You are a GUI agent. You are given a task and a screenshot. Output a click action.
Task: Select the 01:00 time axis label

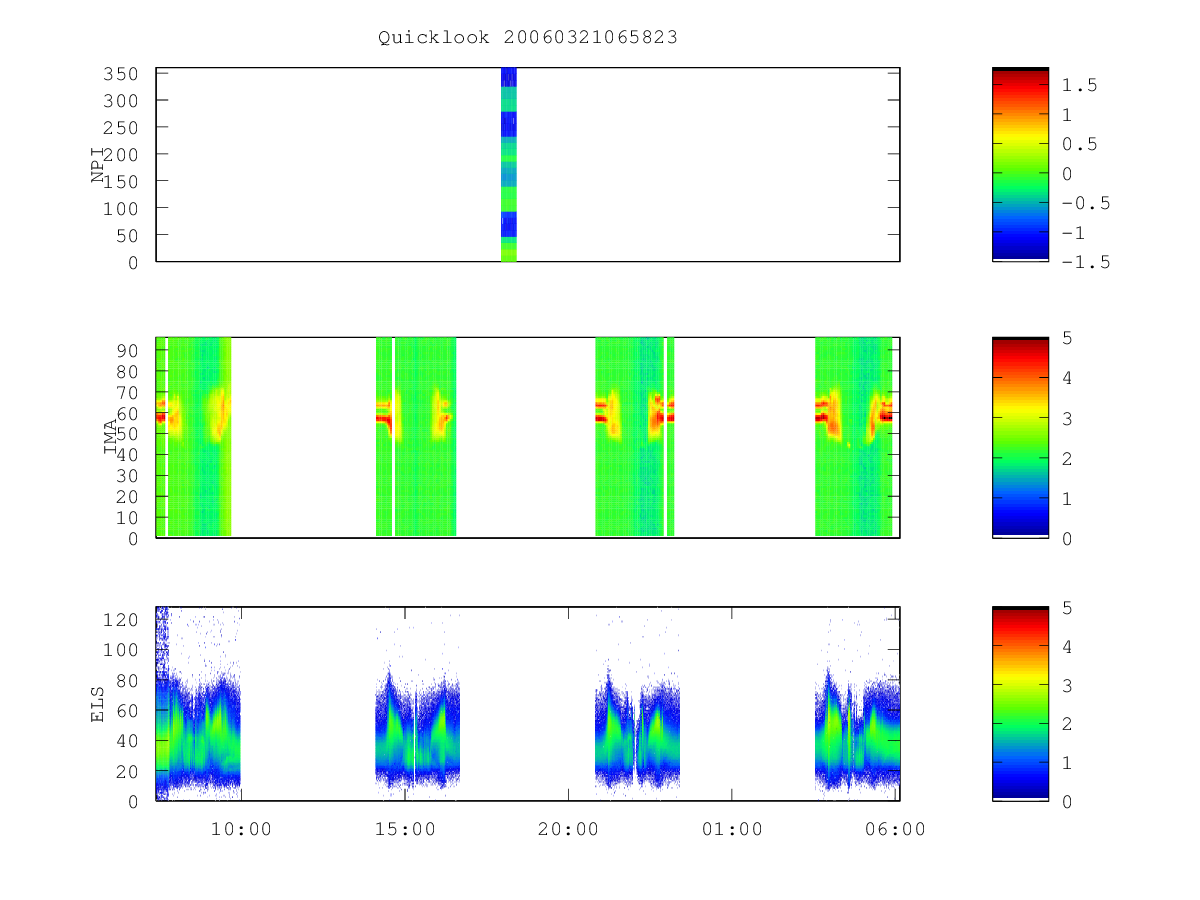731,829
